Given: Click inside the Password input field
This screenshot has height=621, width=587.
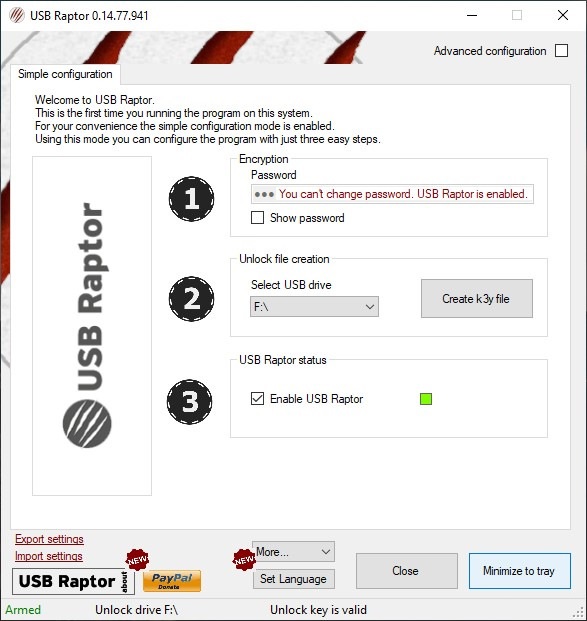Looking at the screenshot, I should pyautogui.click(x=392, y=194).
